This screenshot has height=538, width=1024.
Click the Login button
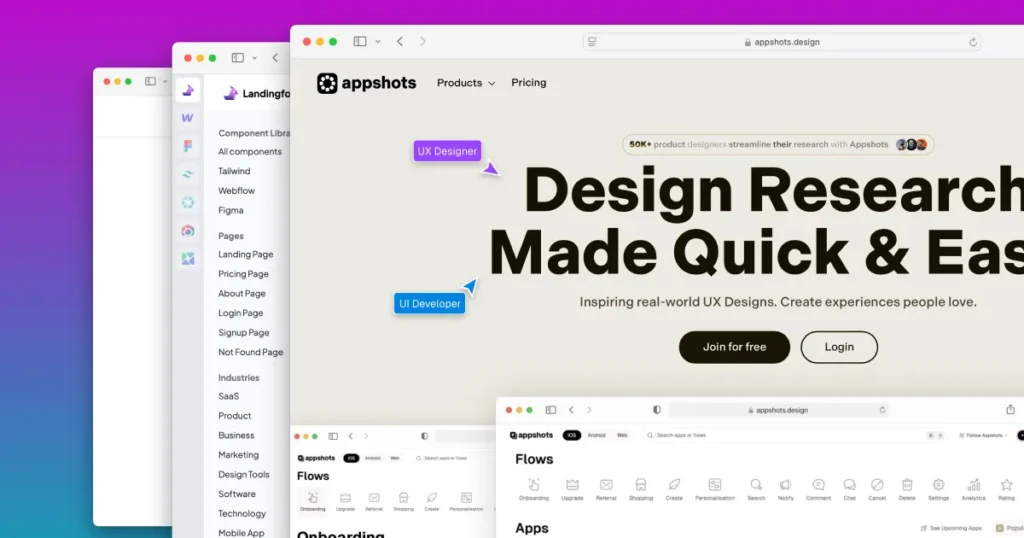[x=839, y=347]
